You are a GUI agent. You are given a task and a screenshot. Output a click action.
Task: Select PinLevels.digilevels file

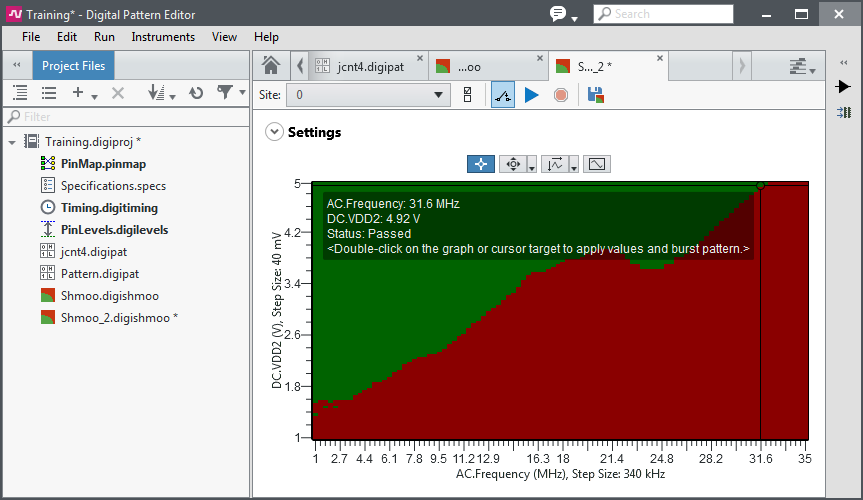pos(114,230)
